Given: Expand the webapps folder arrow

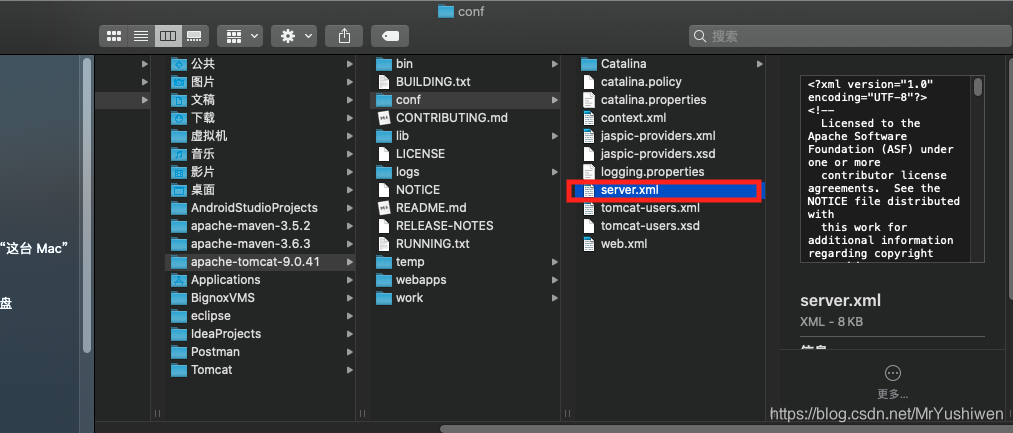Looking at the screenshot, I should click(x=555, y=280).
